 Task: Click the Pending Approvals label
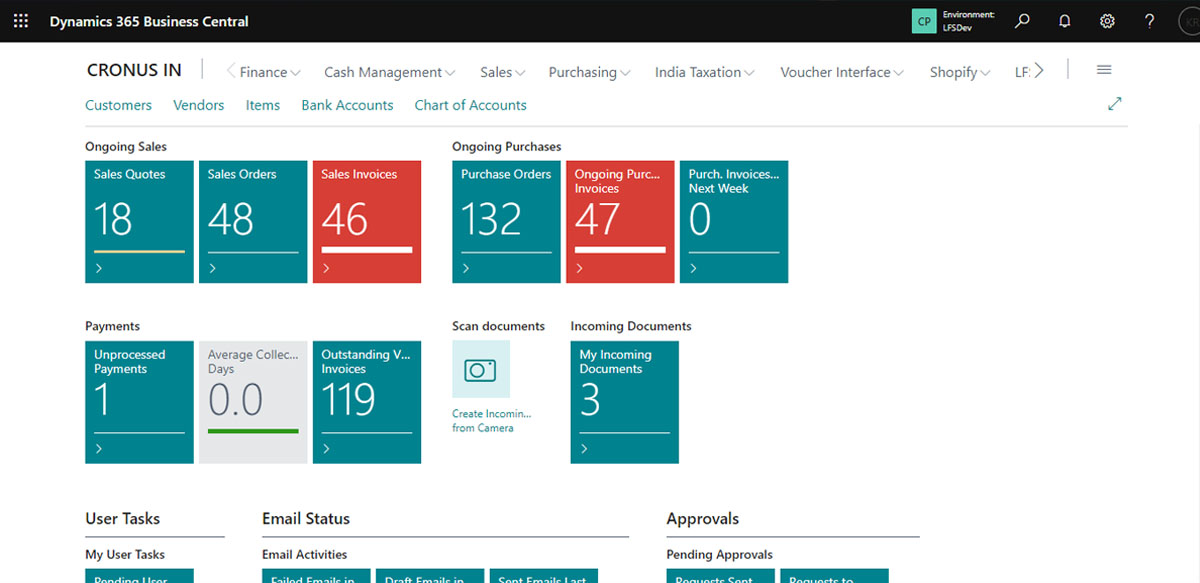click(x=720, y=555)
